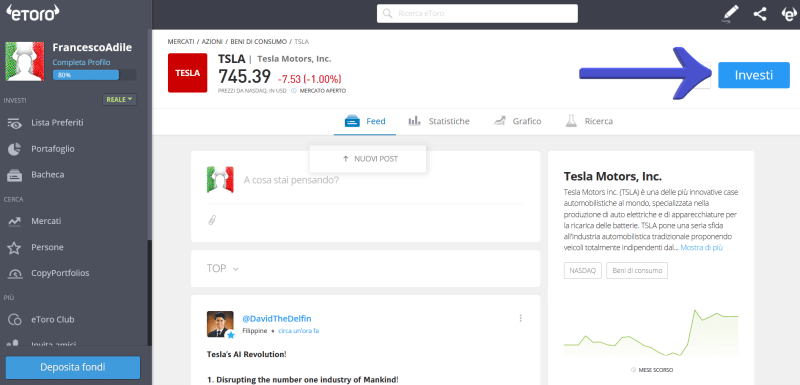Click the Ricerca eToro search field
The width and height of the screenshot is (800, 385).
pos(477,14)
